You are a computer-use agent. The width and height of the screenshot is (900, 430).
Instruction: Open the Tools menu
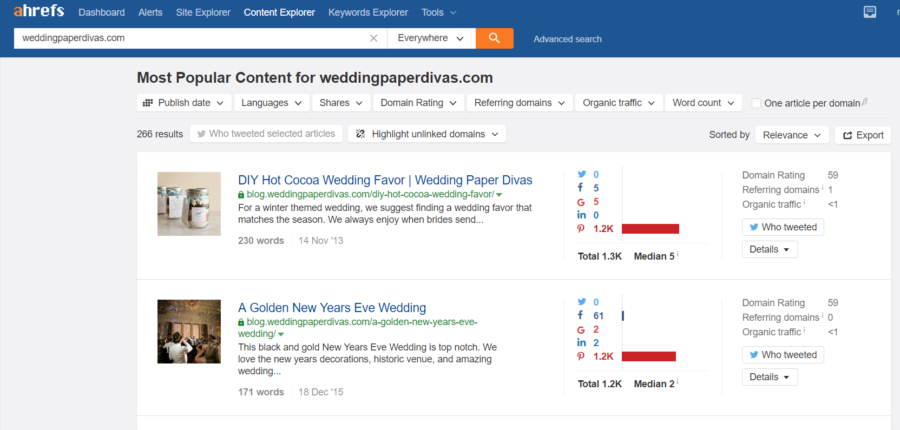tap(439, 12)
